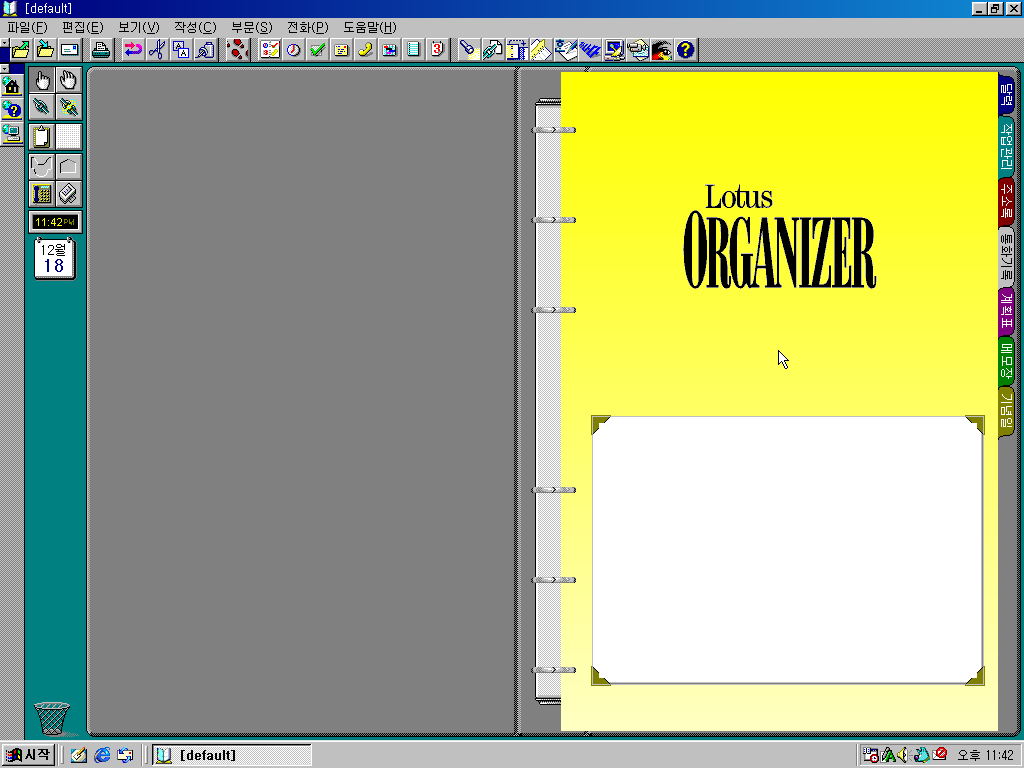Click the wastebasket trash icon

pyautogui.click(x=52, y=718)
